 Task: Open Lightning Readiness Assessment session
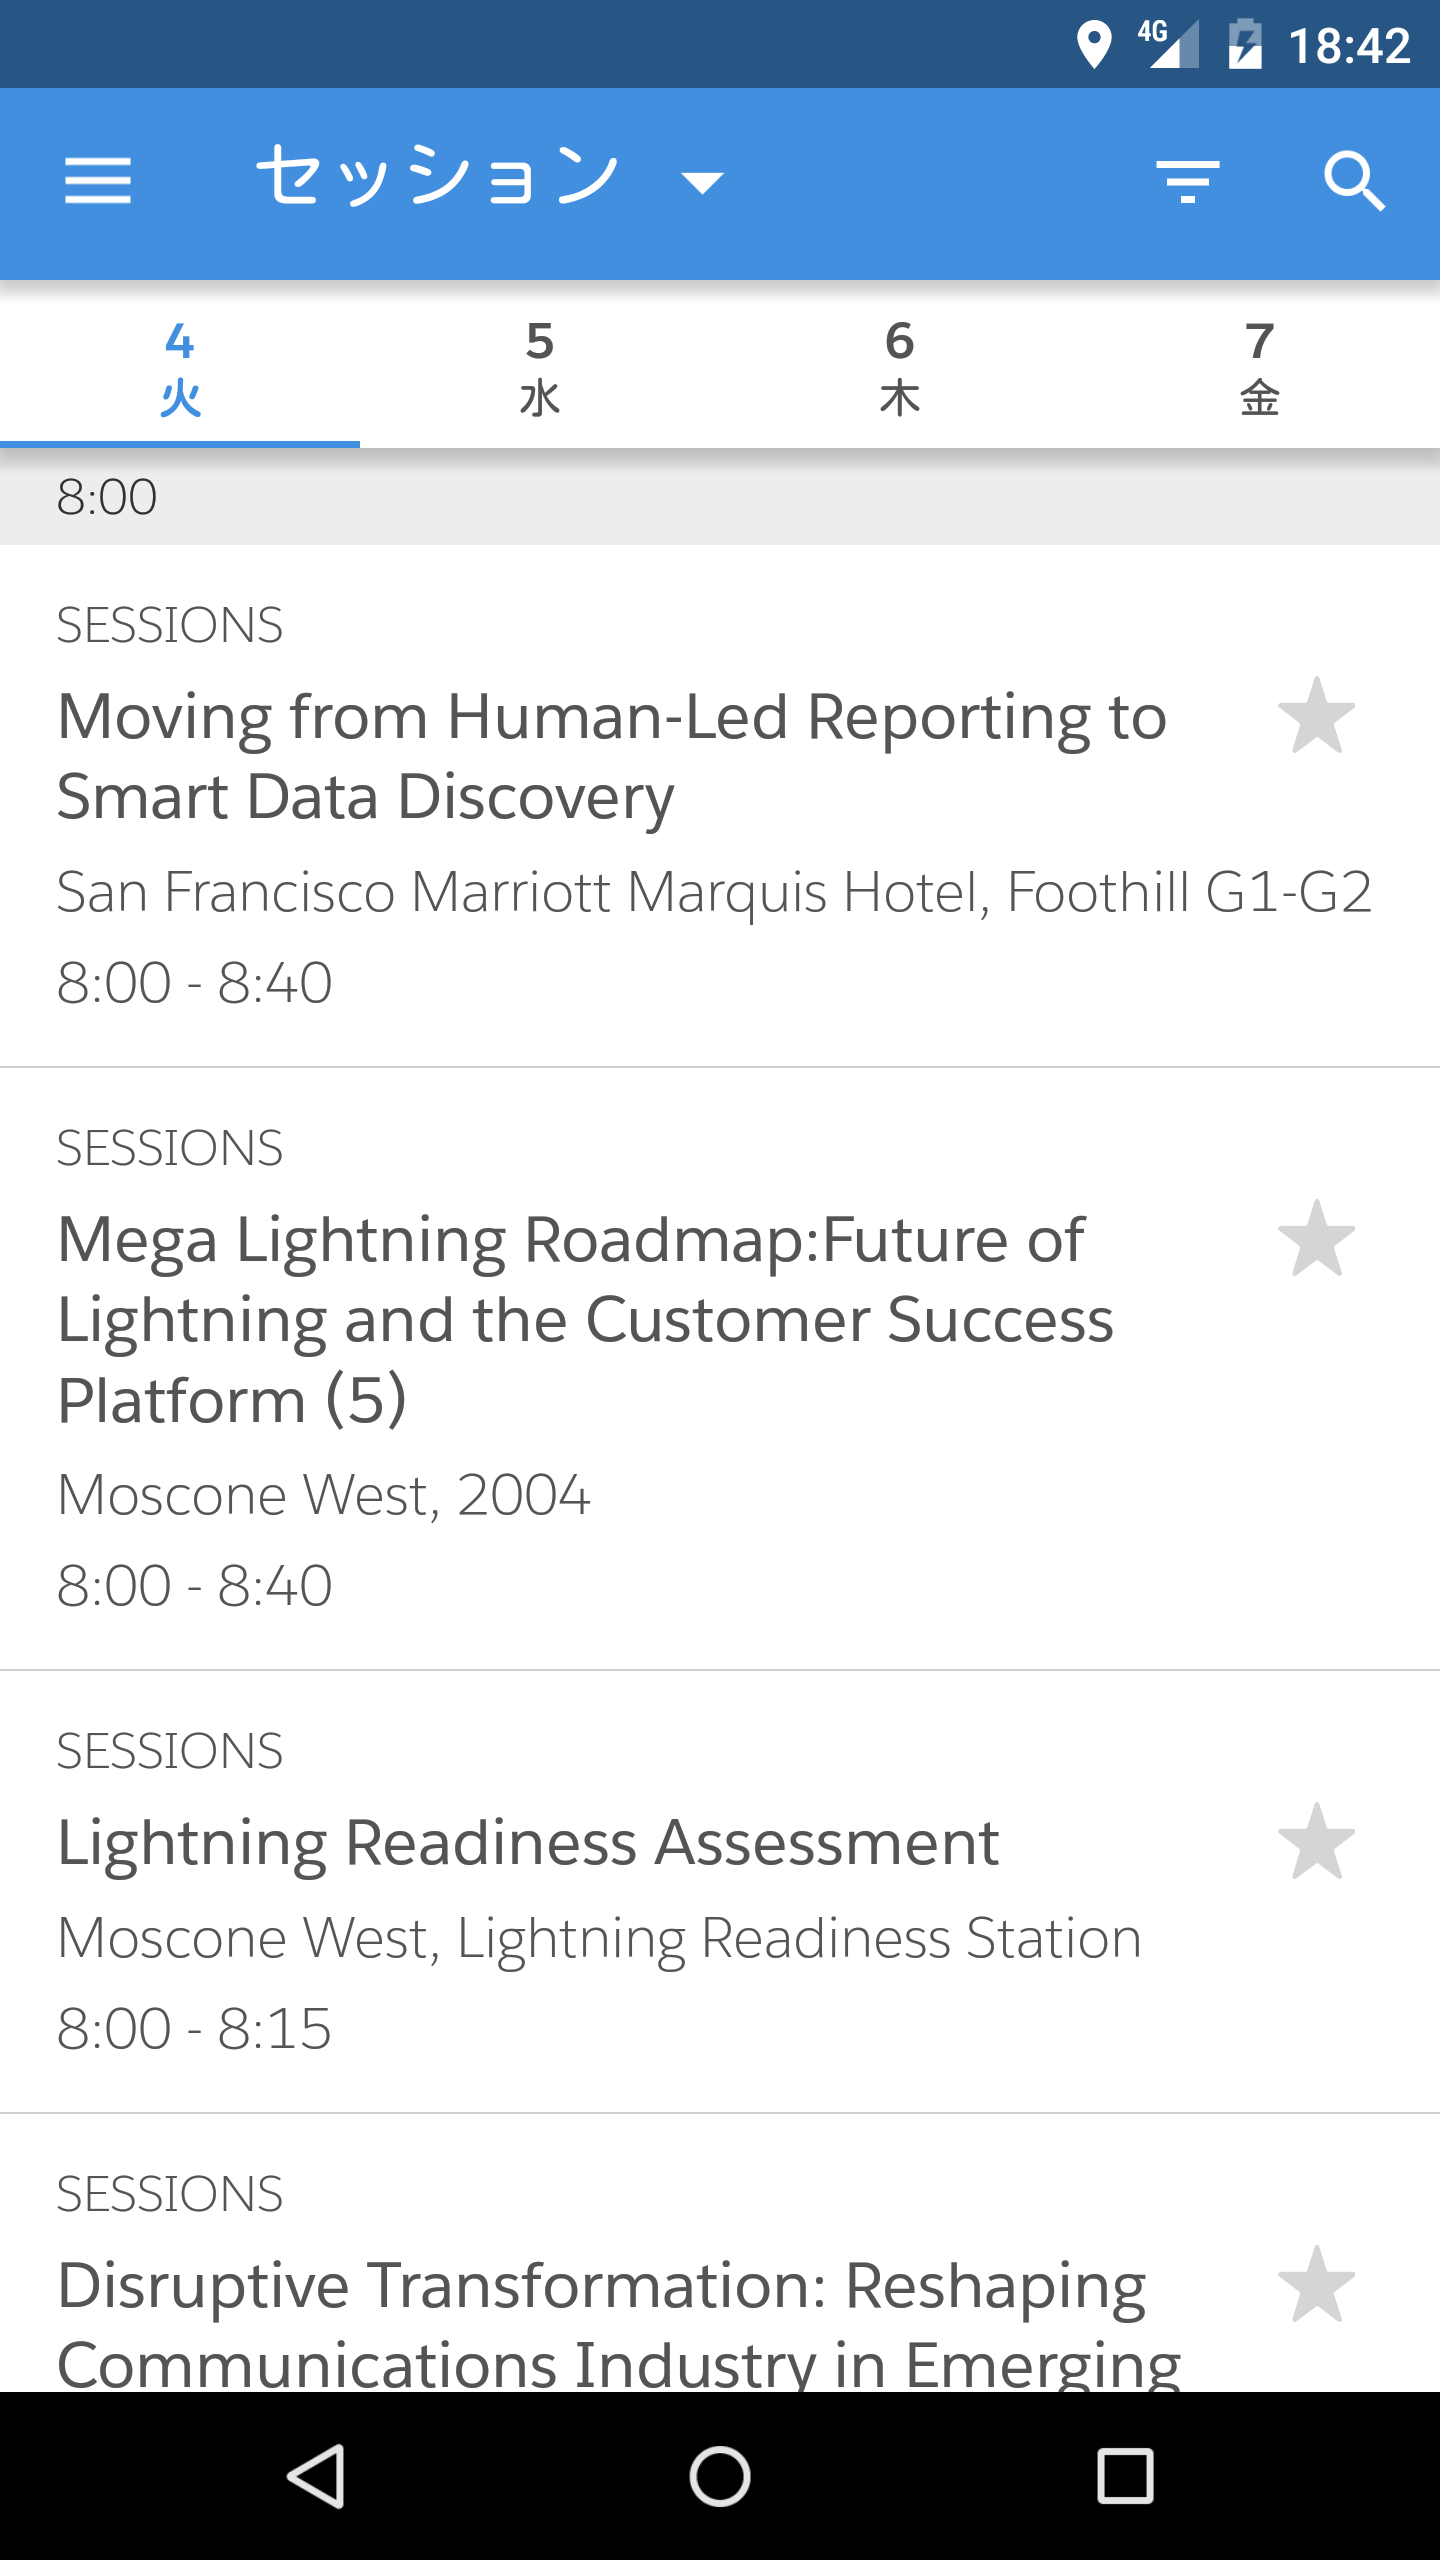[x=720, y=1892]
